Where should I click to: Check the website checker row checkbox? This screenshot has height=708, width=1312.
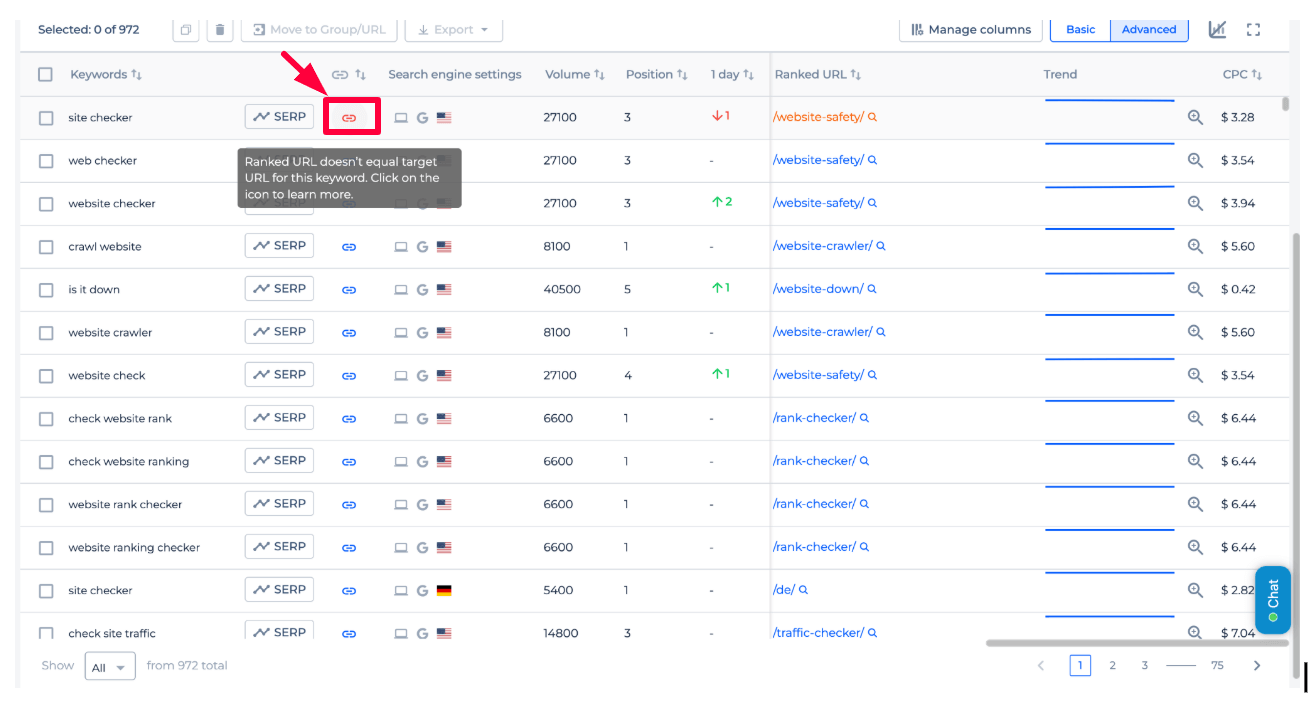pyautogui.click(x=46, y=204)
